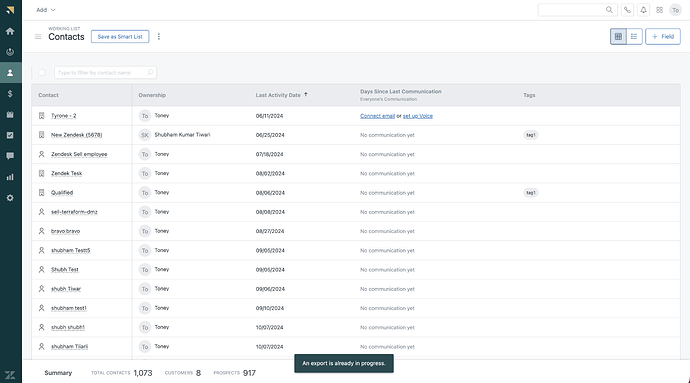Click the + Field button
Viewport: 690px width, 383px height.
click(663, 37)
